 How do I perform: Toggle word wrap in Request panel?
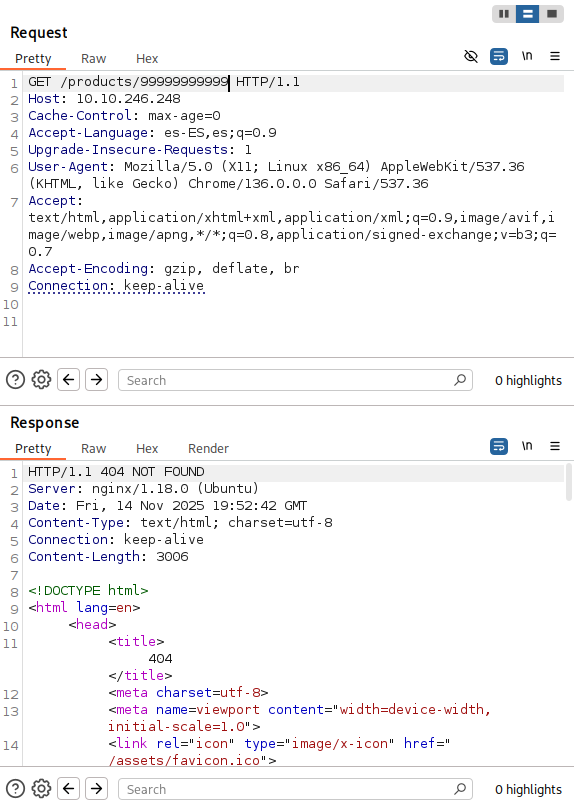[x=499, y=56]
